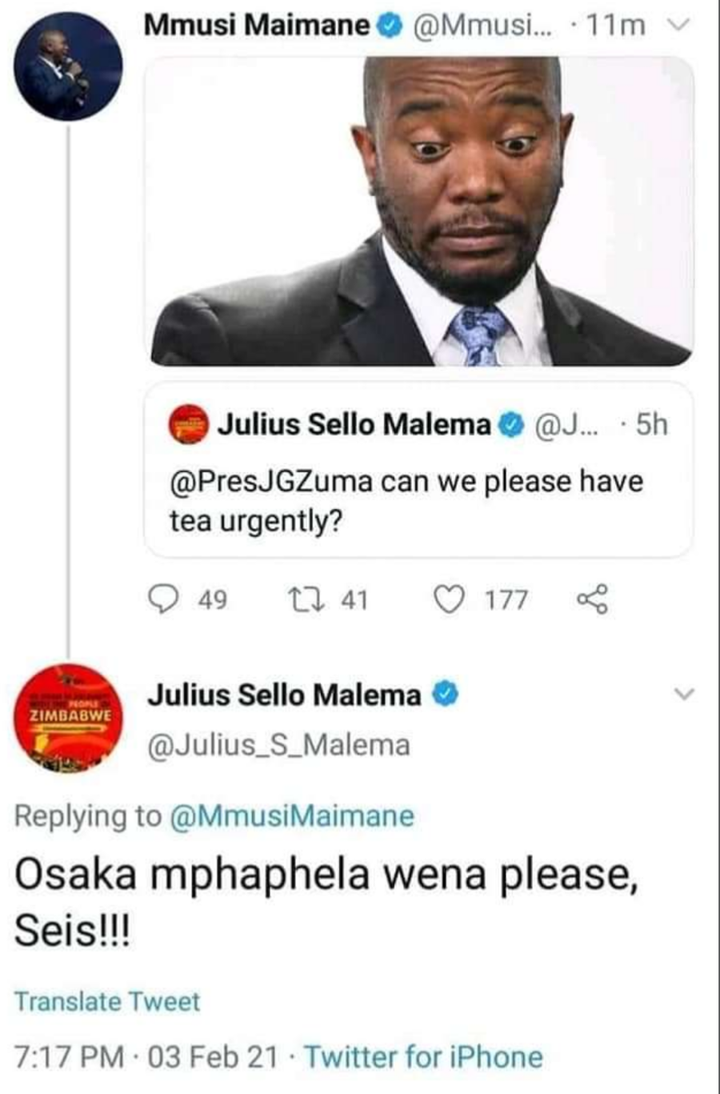This screenshot has width=720, height=1094.
Task: Open Mmusi Maimane's profile picture
Action: (68, 66)
